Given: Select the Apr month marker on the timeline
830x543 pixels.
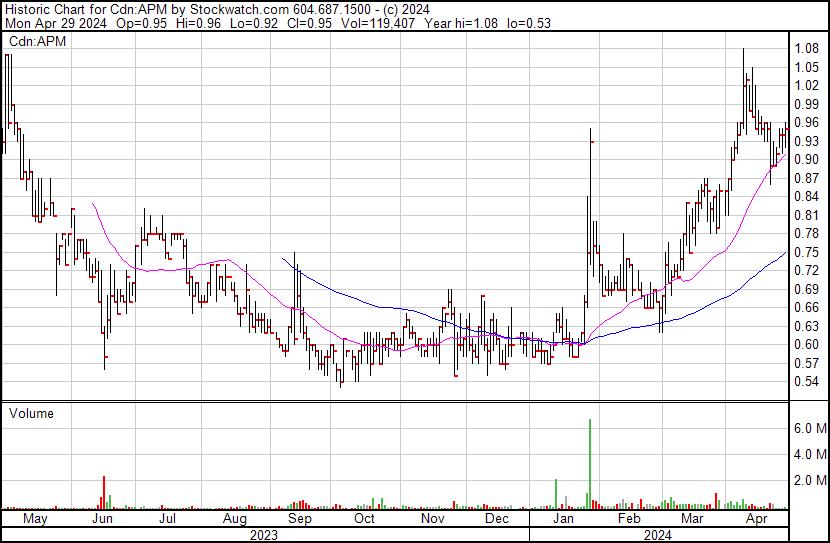Looking at the screenshot, I should [757, 520].
